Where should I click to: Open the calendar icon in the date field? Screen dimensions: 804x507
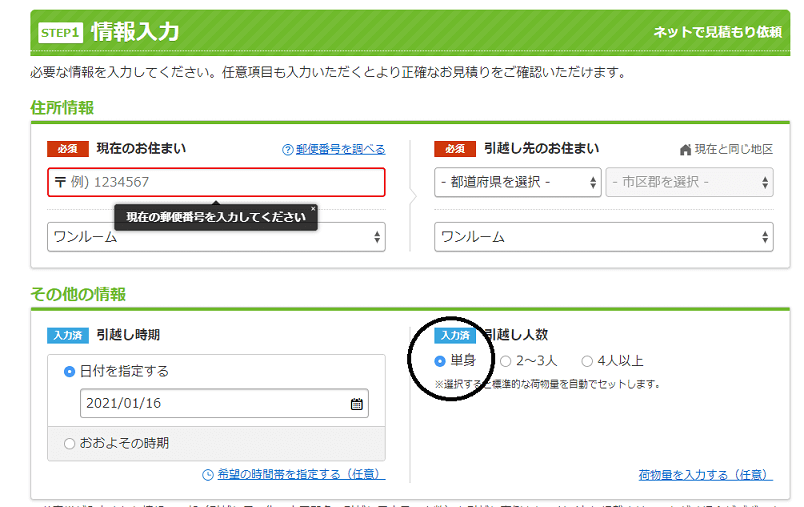point(356,404)
